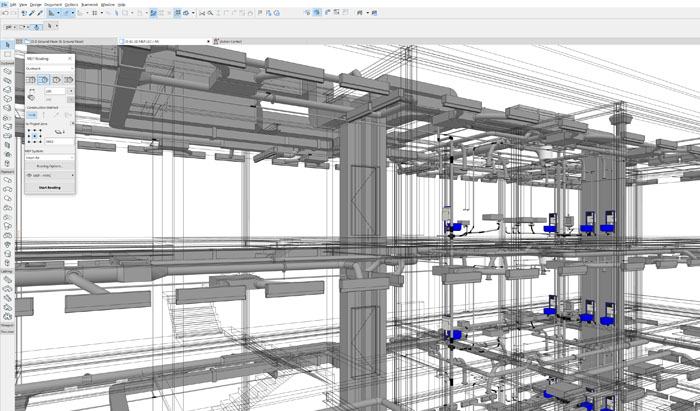The width and height of the screenshot is (700, 411).
Task: Select center anchor point in reference grid
Action: [x=36, y=137]
